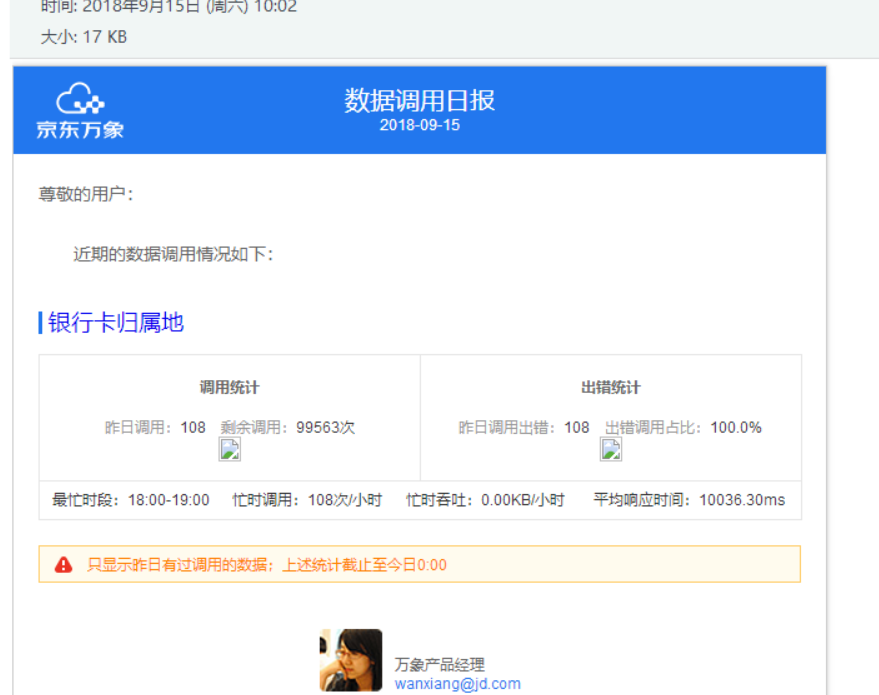
Task: Select the 数据调用日报 title
Action: point(419,100)
